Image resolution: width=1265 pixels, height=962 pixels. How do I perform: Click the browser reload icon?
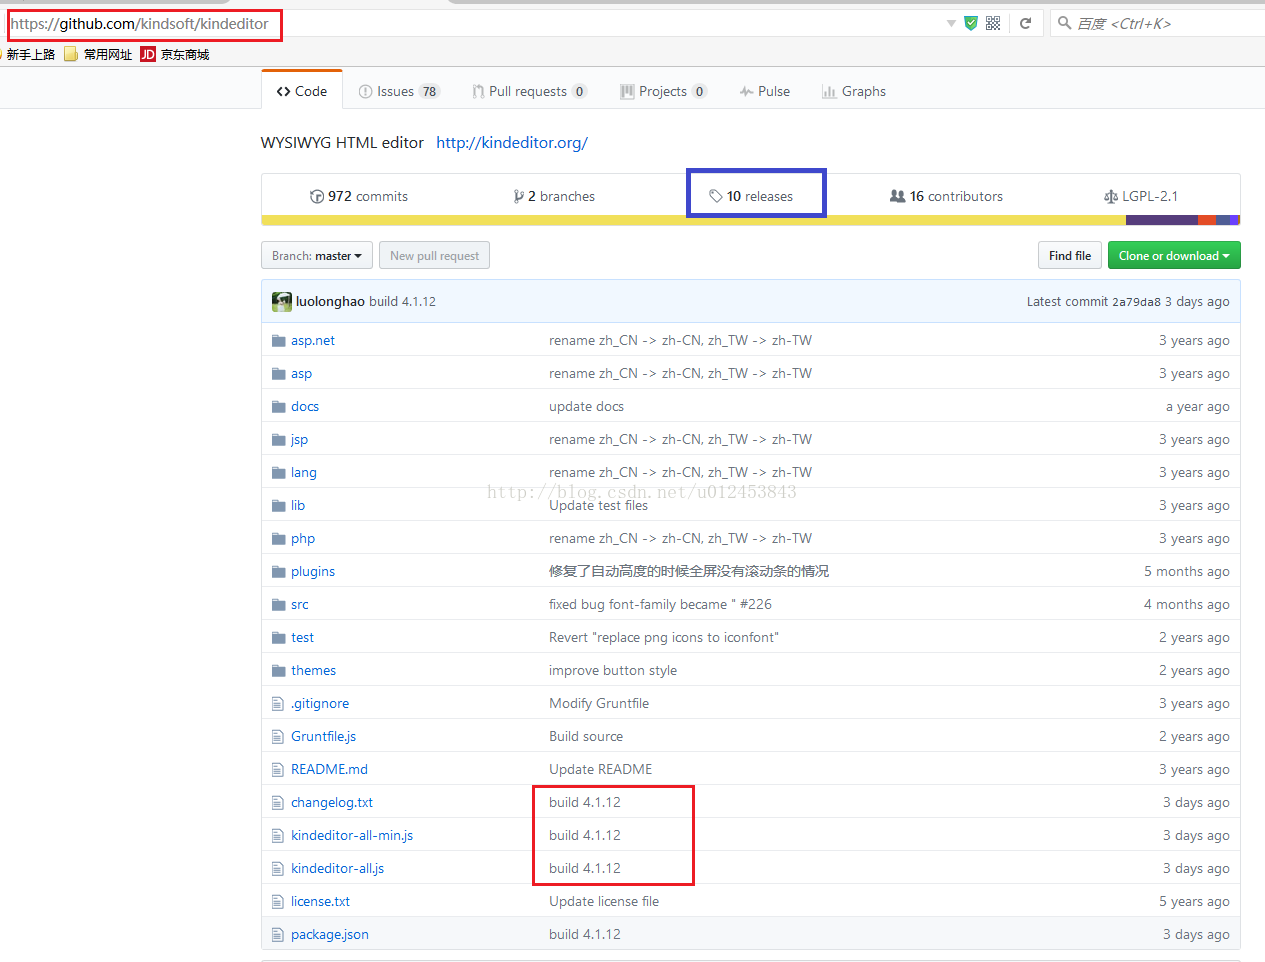pos(1025,23)
